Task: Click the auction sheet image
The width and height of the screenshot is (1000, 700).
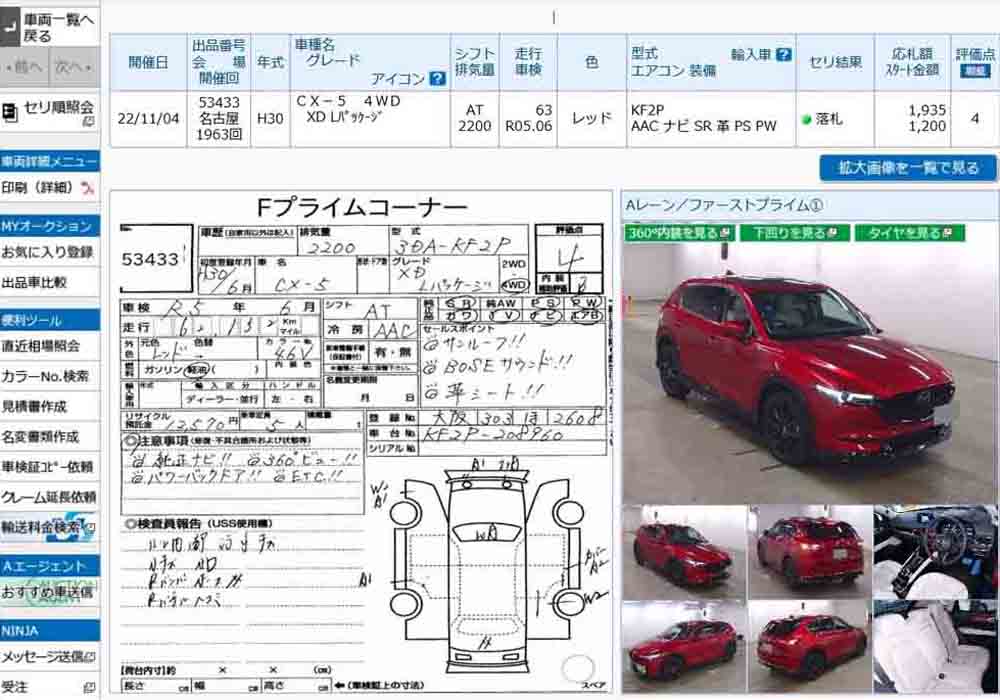Action: coord(362,442)
